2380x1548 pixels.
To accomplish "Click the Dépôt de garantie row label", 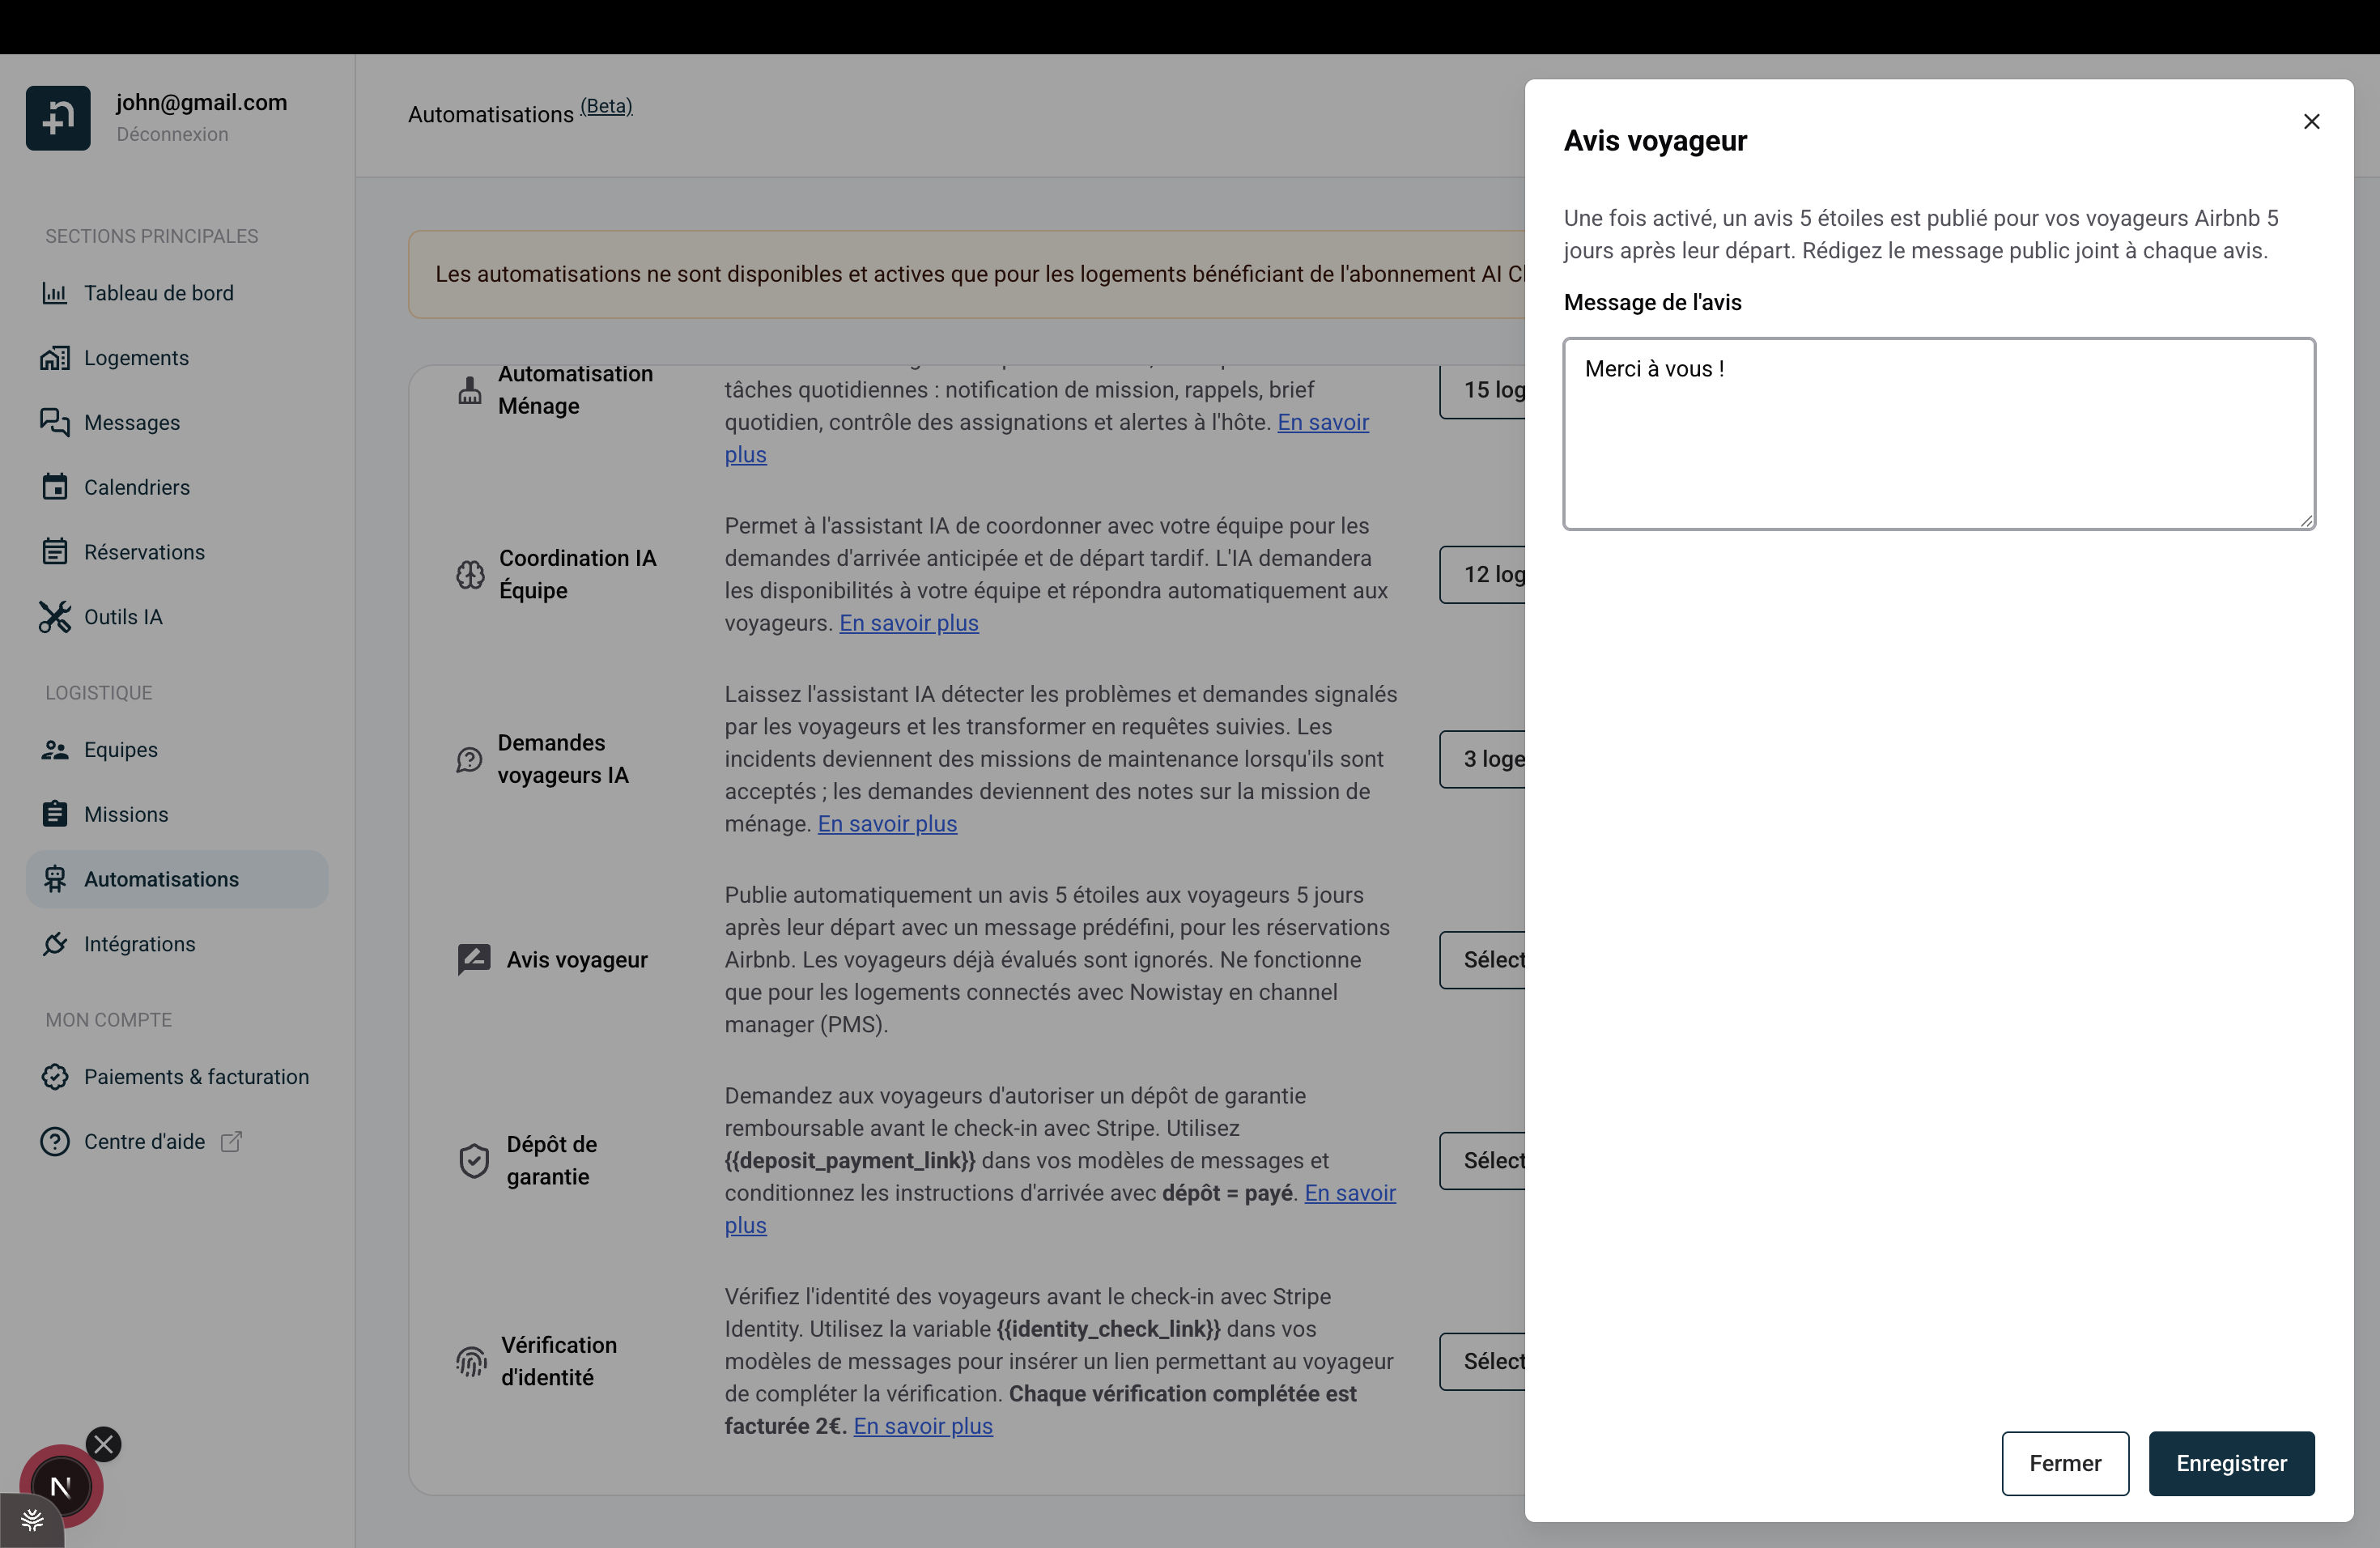I will click(552, 1161).
